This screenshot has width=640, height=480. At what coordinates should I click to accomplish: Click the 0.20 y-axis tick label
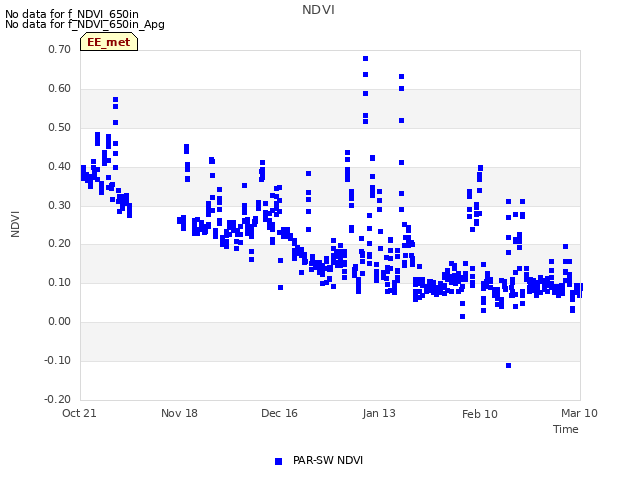click(x=59, y=244)
